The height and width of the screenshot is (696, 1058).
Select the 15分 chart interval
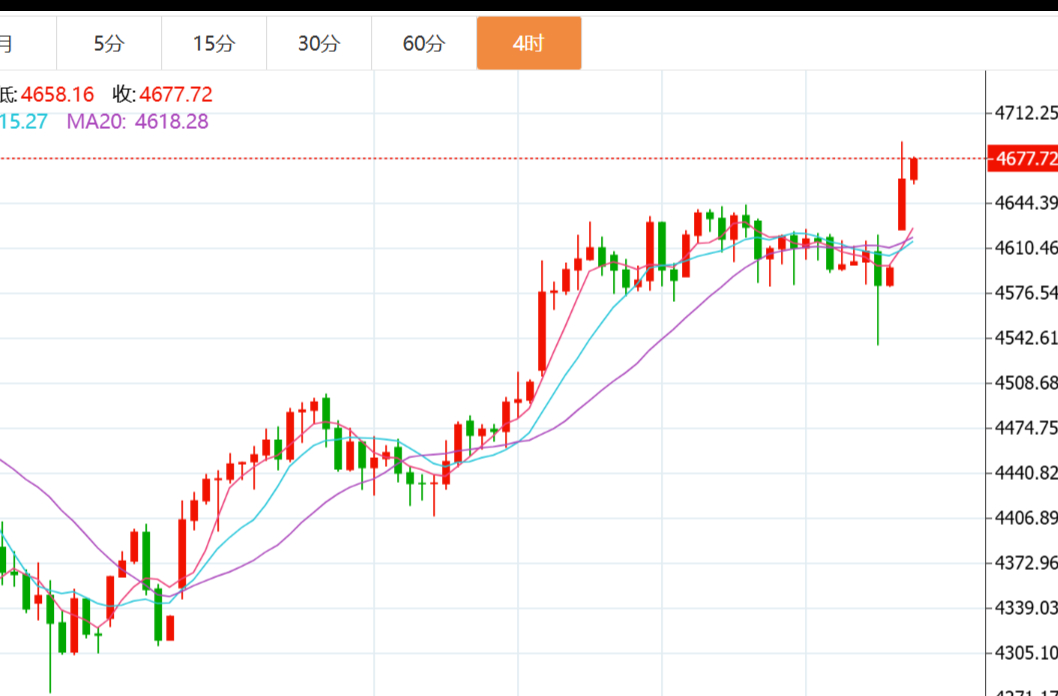tap(214, 43)
